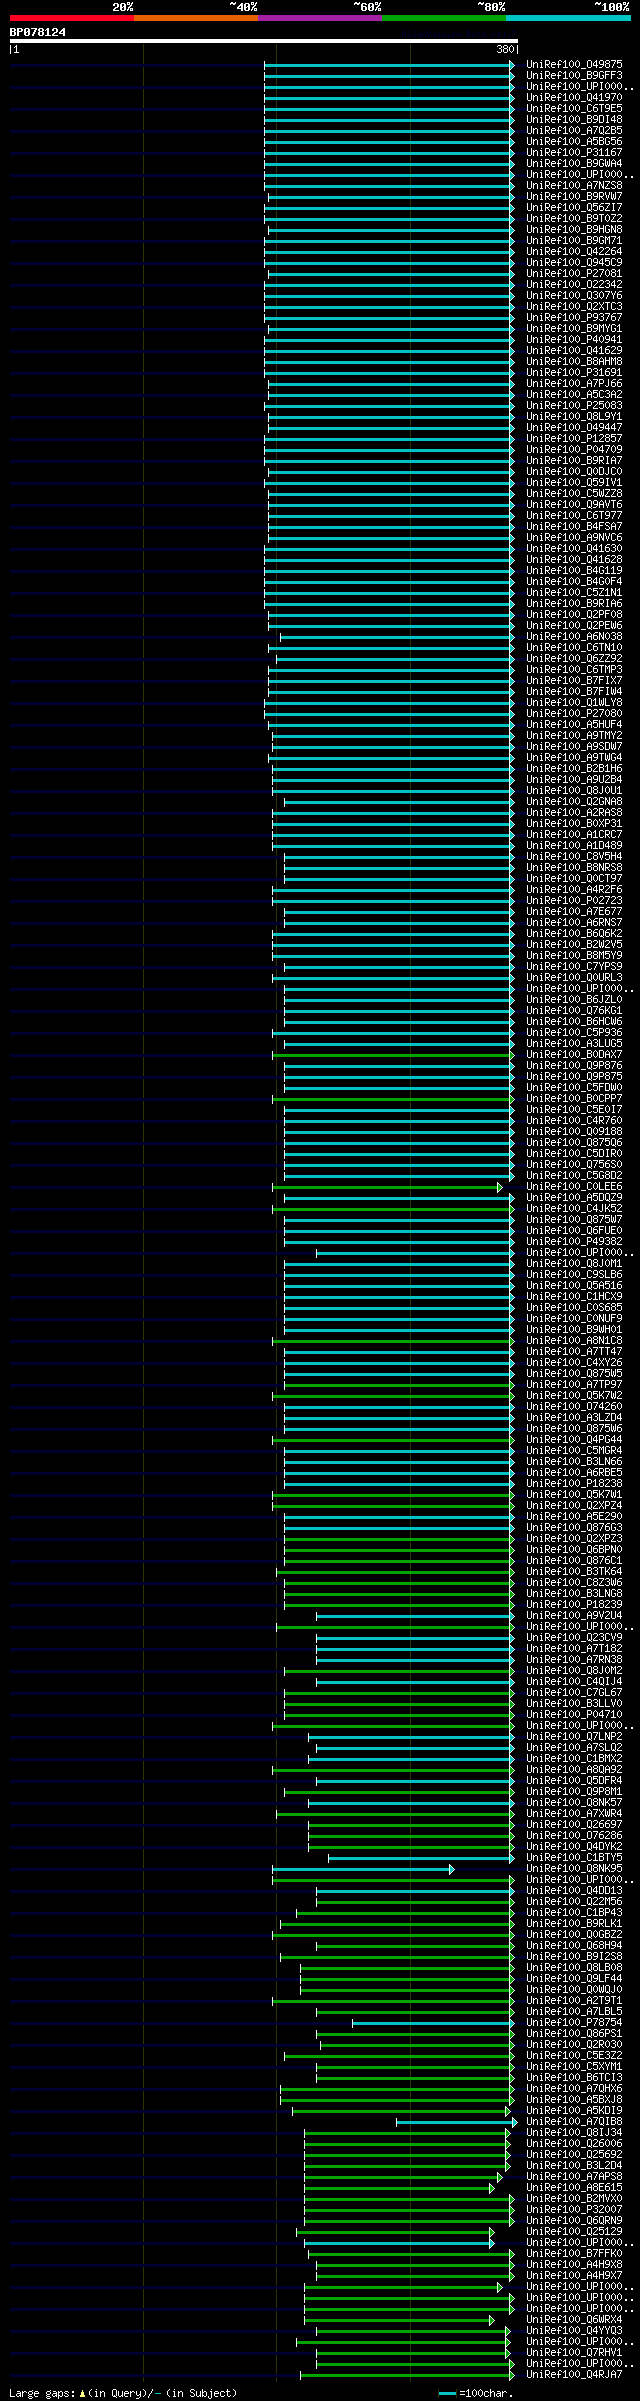
Task: Select label UniRef100_C5G8D2
Action: pyautogui.click(x=574, y=1175)
